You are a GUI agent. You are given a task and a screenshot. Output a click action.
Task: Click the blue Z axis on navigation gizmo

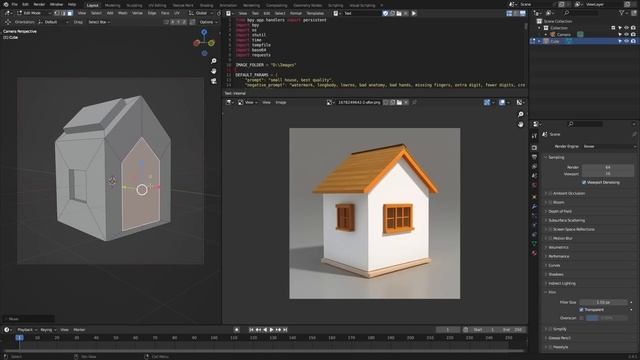coord(204,32)
